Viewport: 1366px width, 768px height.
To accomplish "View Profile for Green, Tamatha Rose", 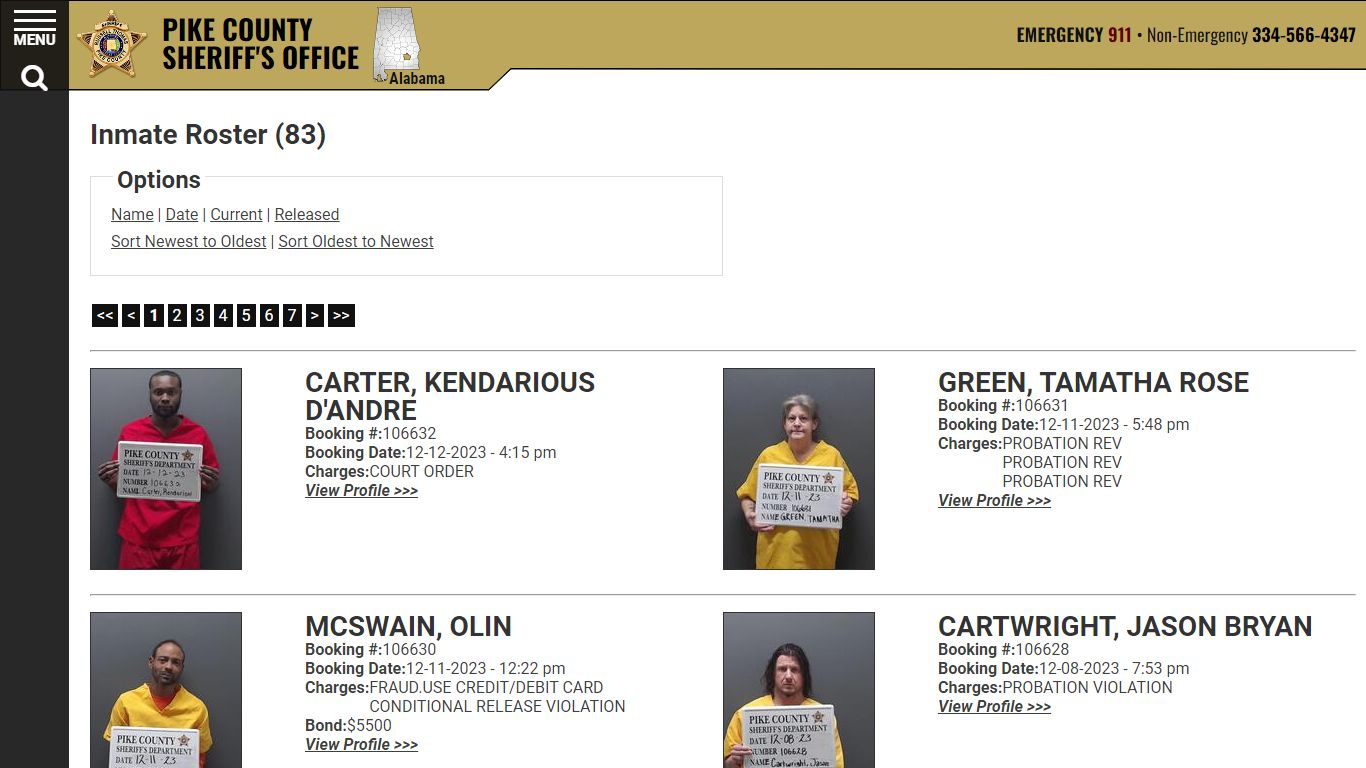I will coord(994,500).
